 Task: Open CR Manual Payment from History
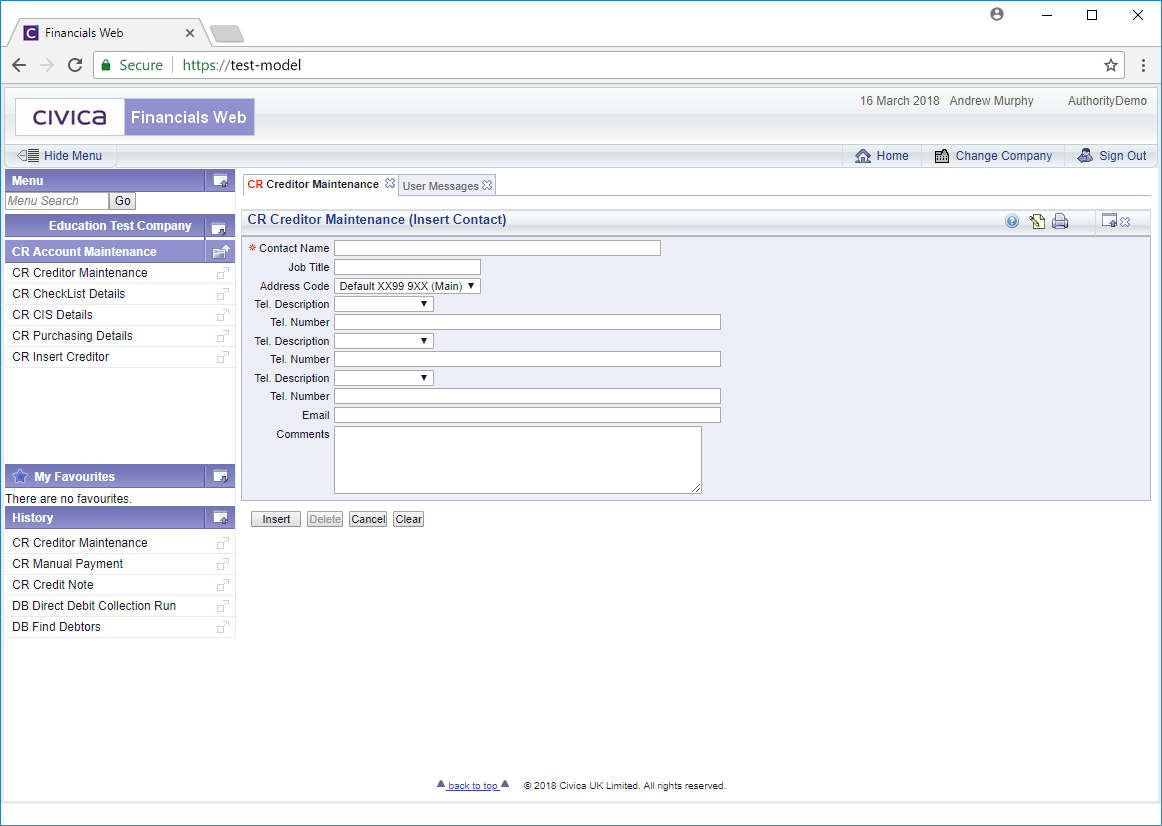tap(67, 564)
